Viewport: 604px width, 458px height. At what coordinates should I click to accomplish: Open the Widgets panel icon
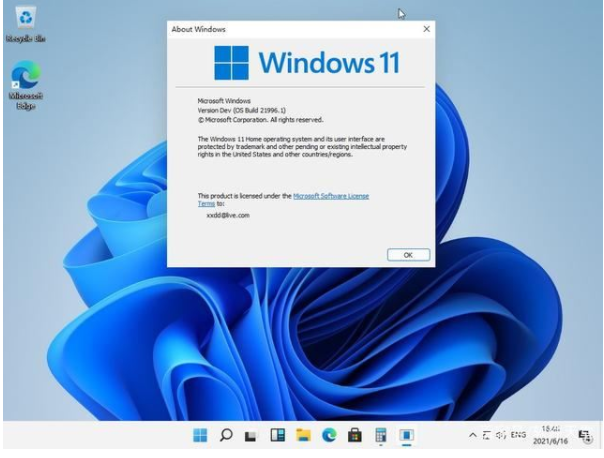click(x=277, y=435)
